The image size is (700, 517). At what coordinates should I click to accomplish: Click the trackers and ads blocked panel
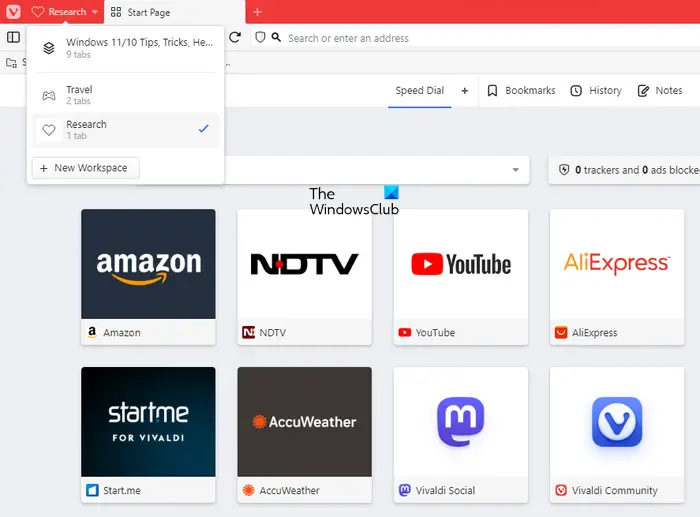624,170
